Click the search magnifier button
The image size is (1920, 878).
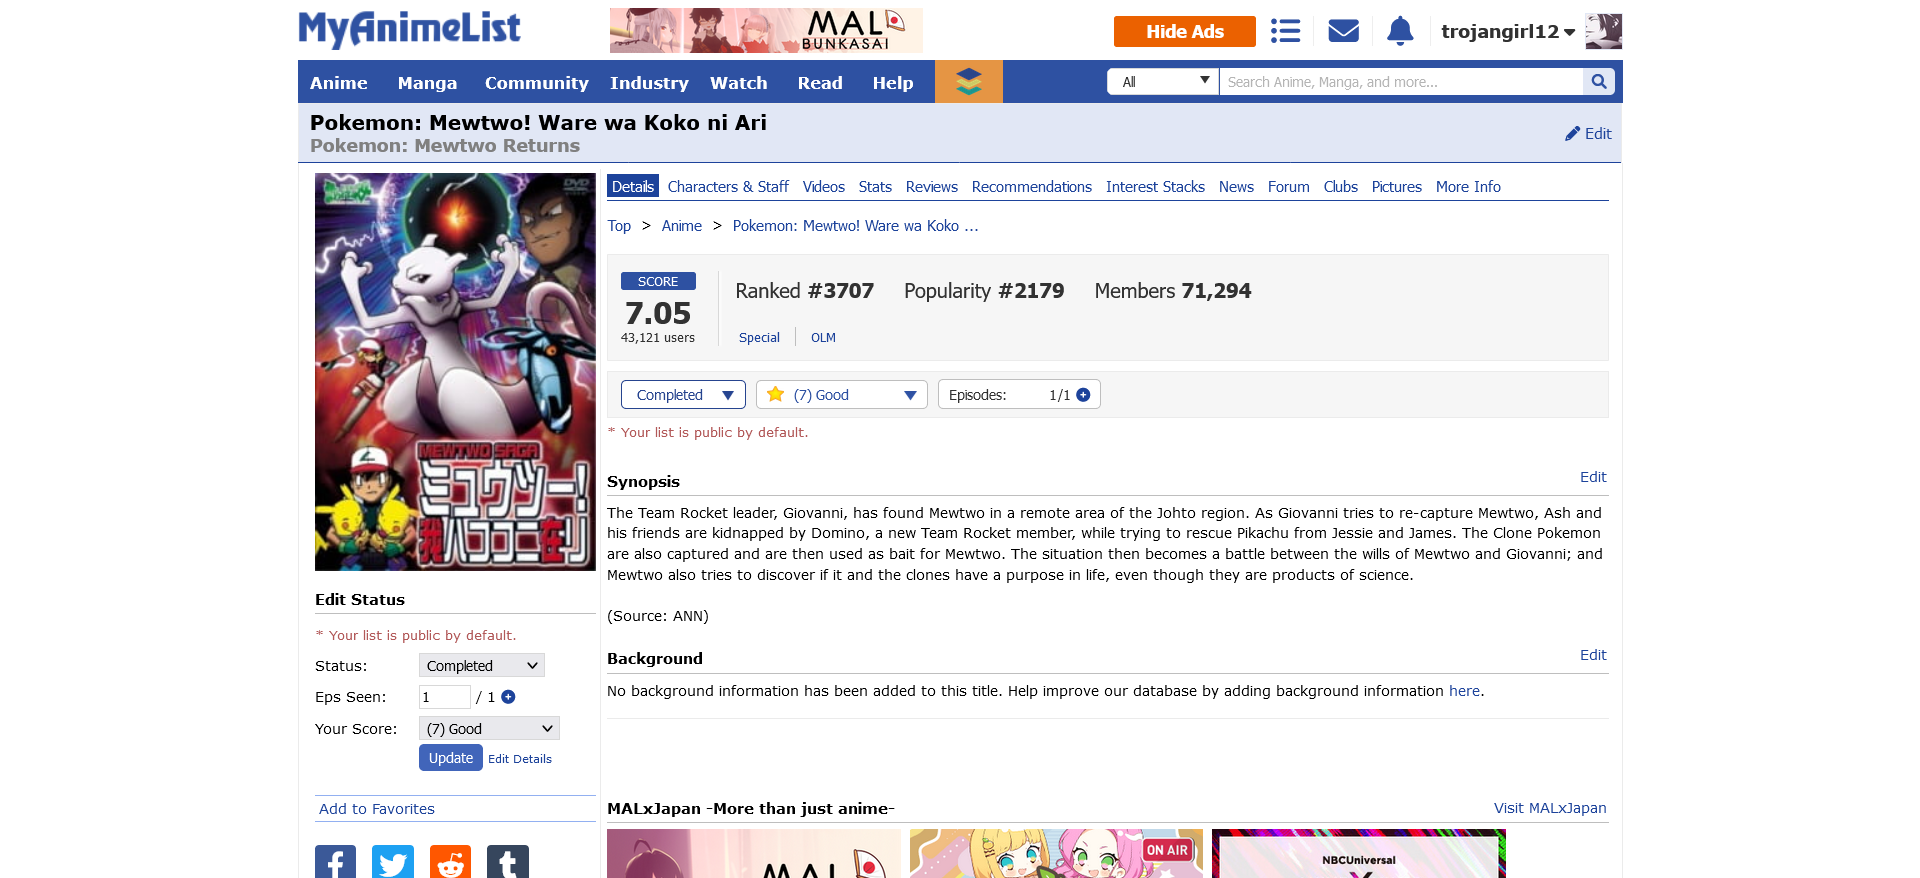1598,82
